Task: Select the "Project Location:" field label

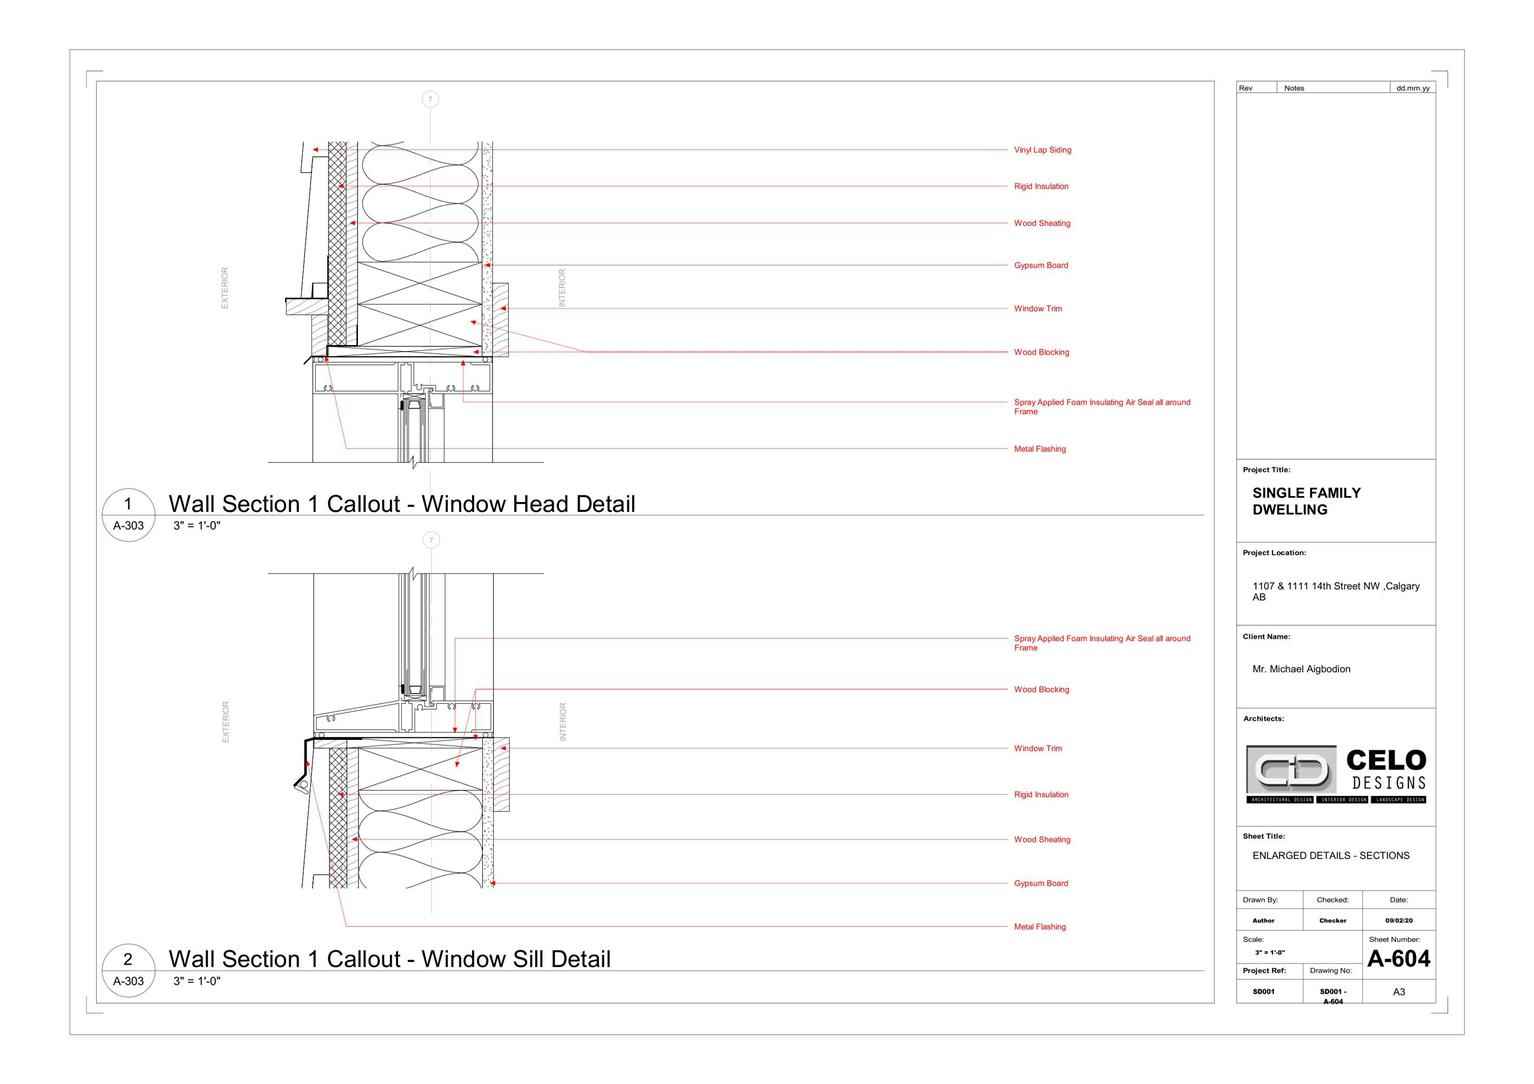Action: click(1274, 553)
